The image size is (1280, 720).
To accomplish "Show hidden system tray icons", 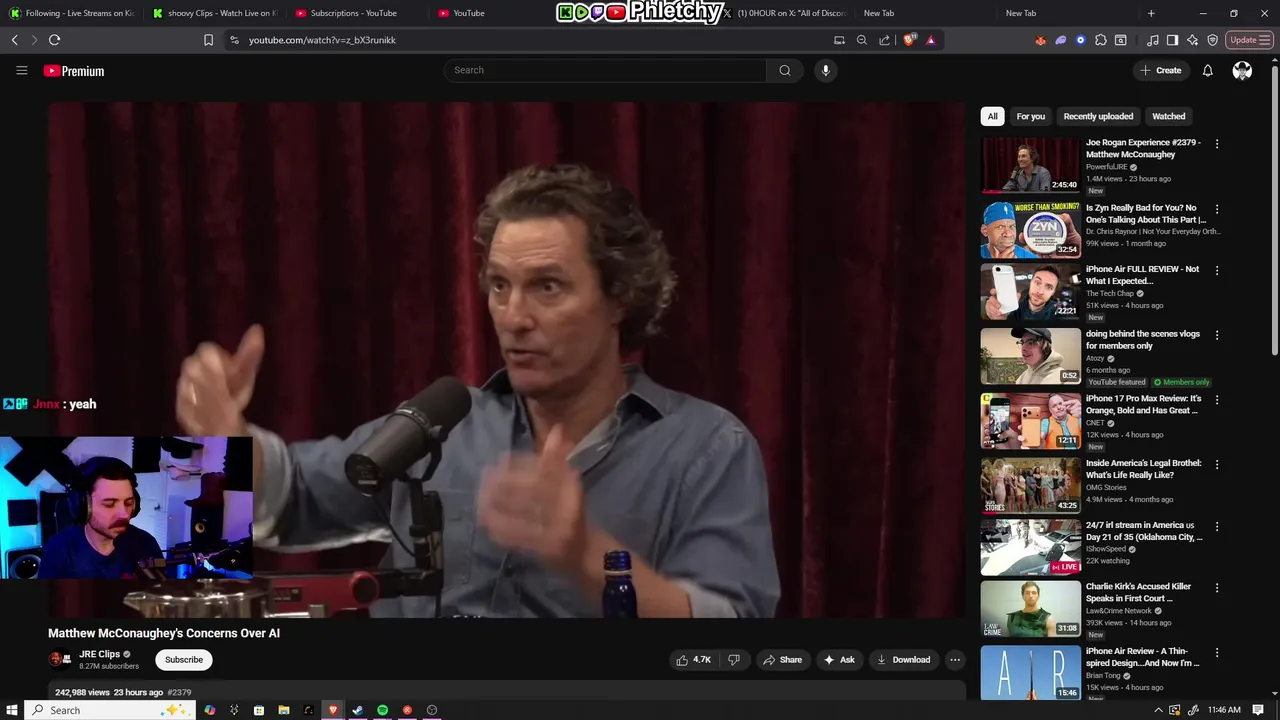I will (1158, 710).
